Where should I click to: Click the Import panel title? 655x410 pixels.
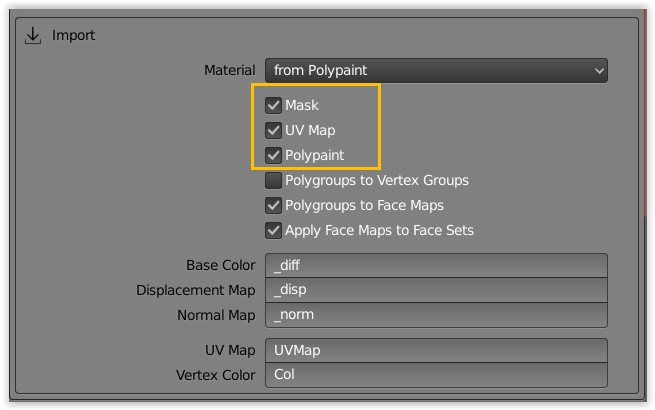point(74,36)
